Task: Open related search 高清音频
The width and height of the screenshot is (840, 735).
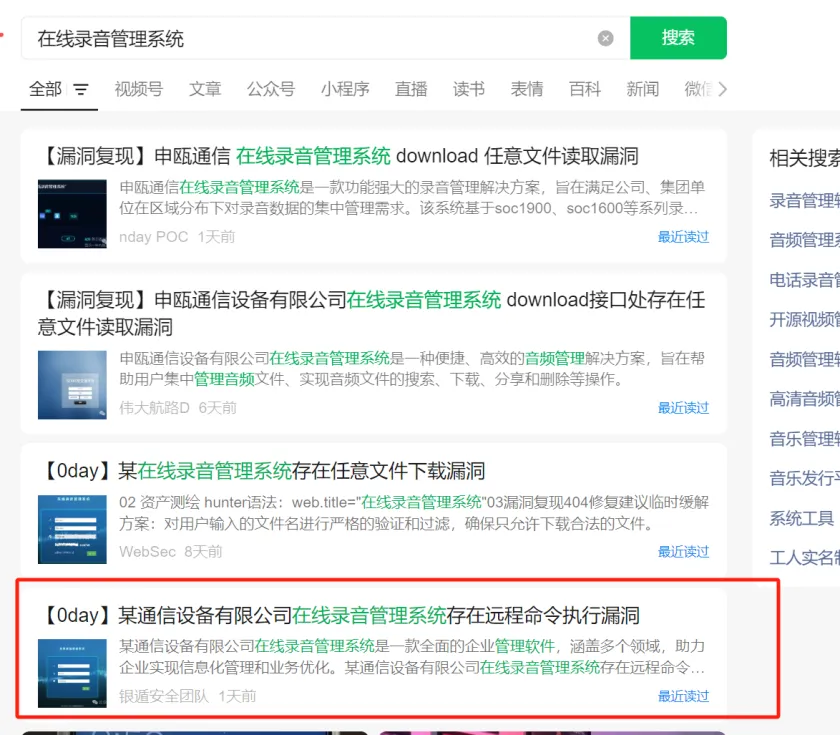Action: (804, 399)
